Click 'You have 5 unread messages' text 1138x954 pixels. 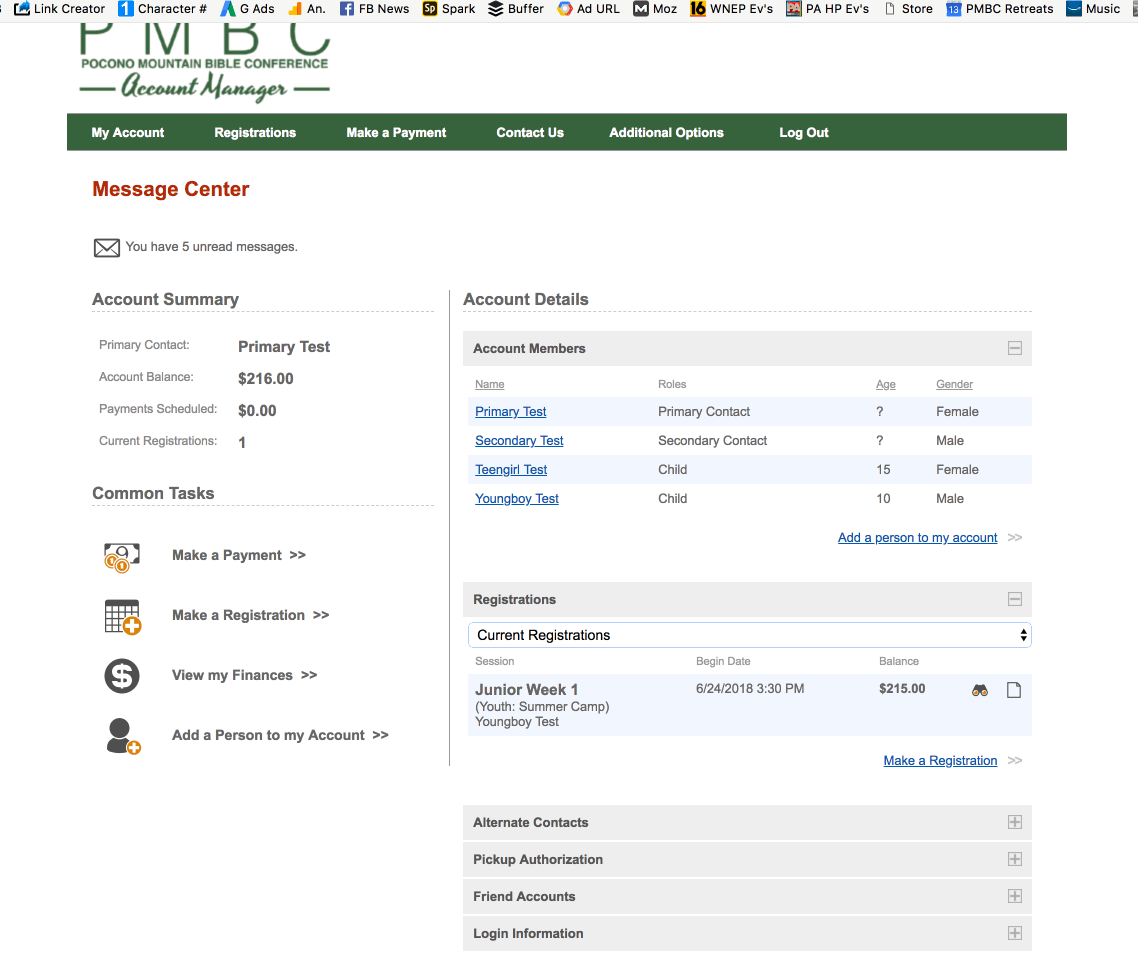211,247
